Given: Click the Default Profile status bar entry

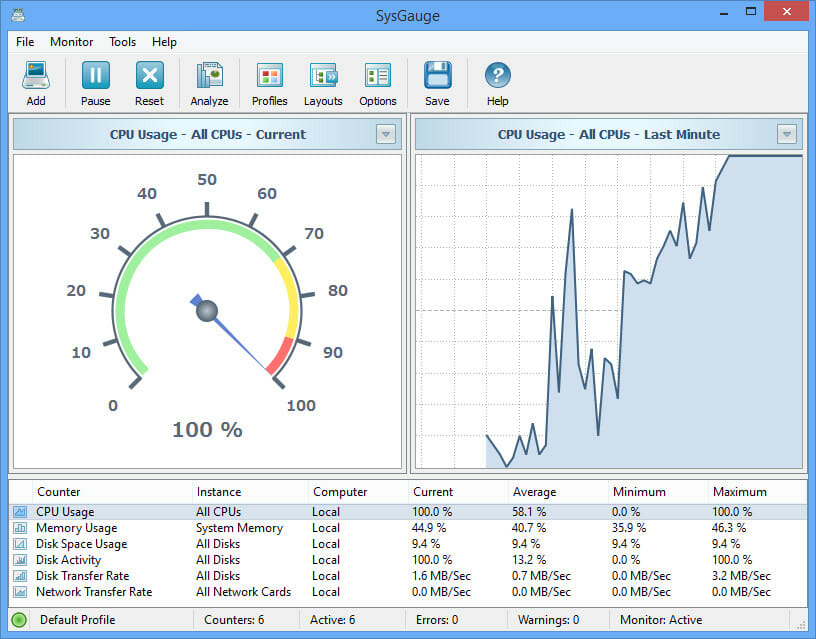Looking at the screenshot, I should (x=78, y=620).
